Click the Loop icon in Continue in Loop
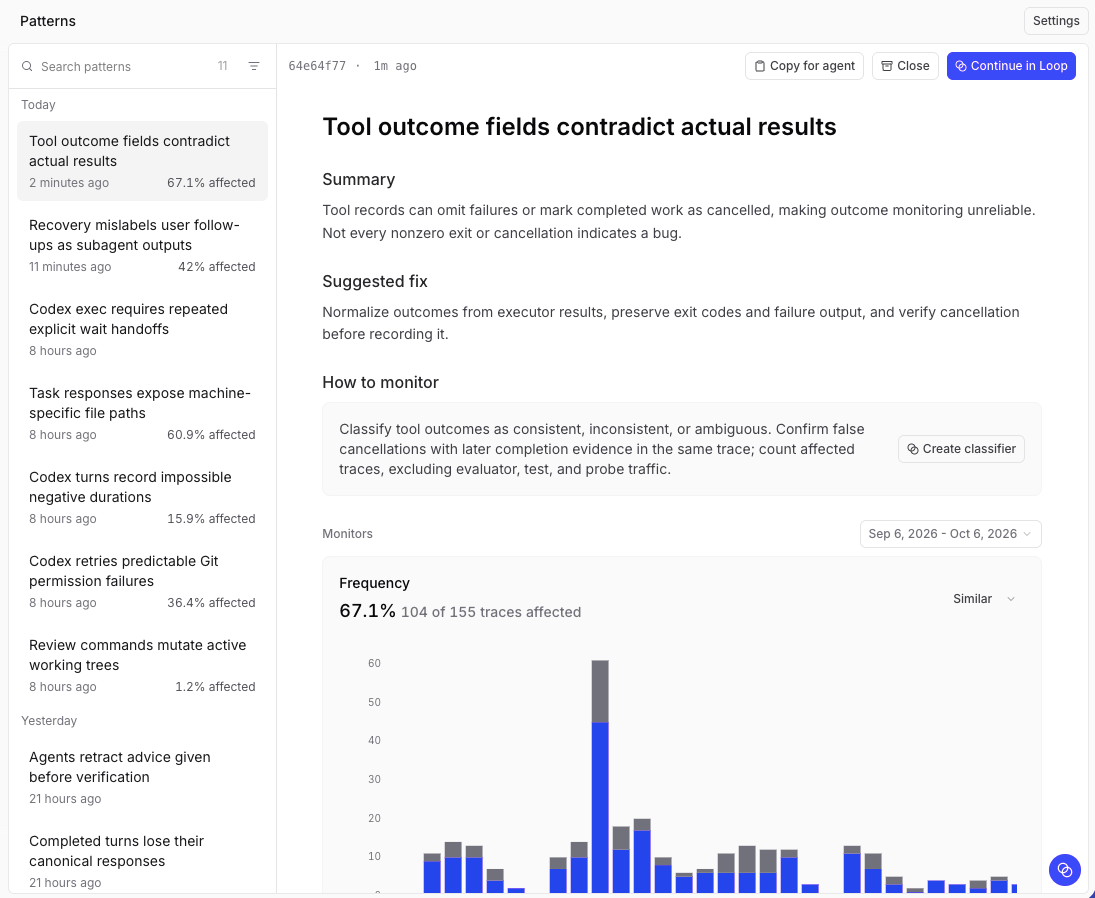 click(x=961, y=66)
